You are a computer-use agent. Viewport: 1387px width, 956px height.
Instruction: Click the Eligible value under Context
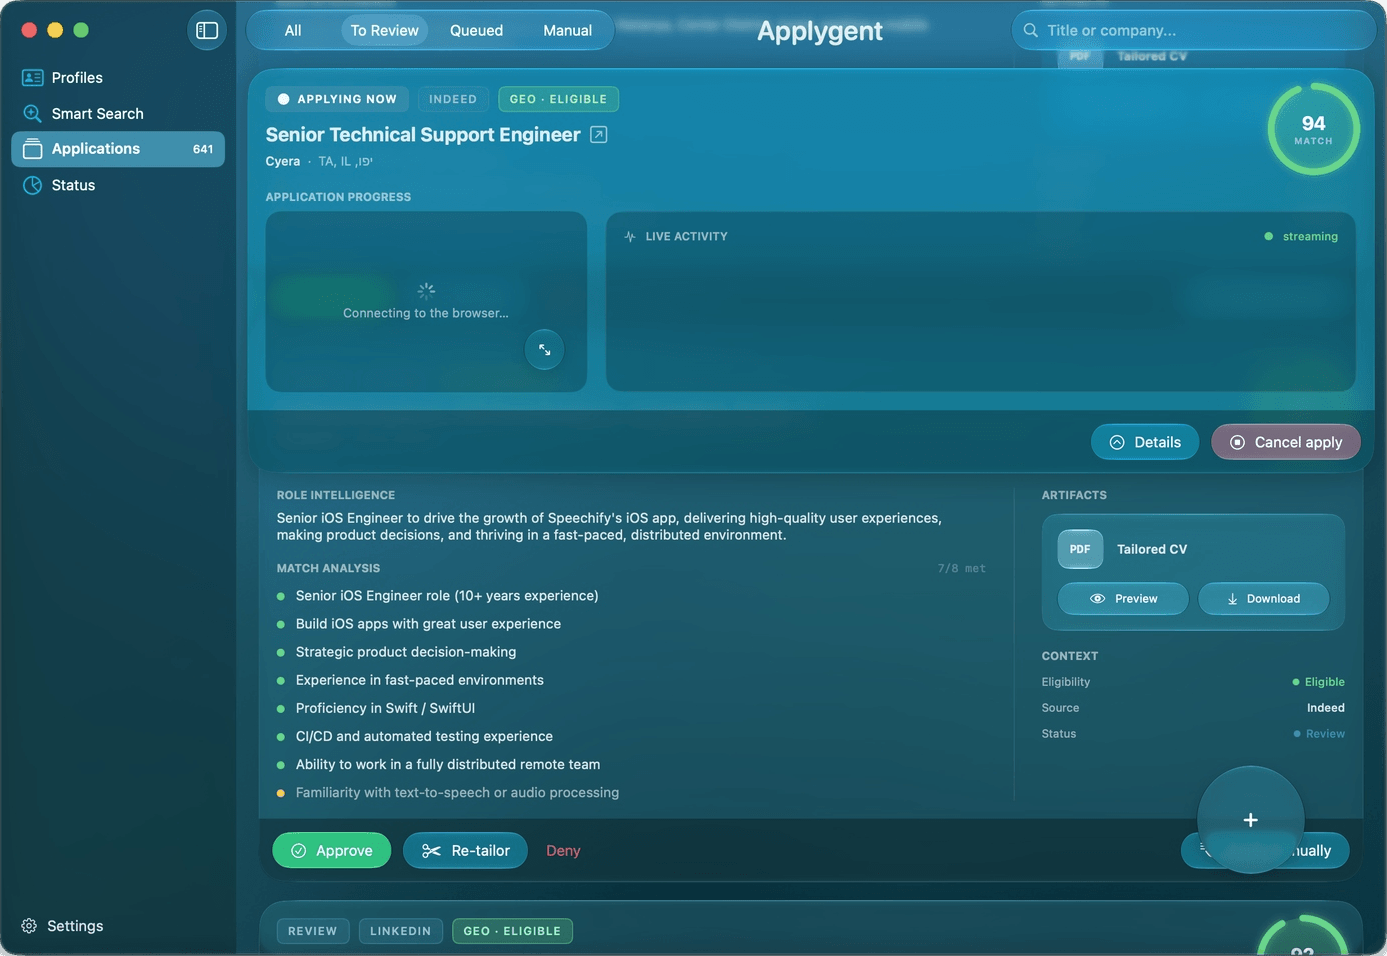click(1319, 682)
